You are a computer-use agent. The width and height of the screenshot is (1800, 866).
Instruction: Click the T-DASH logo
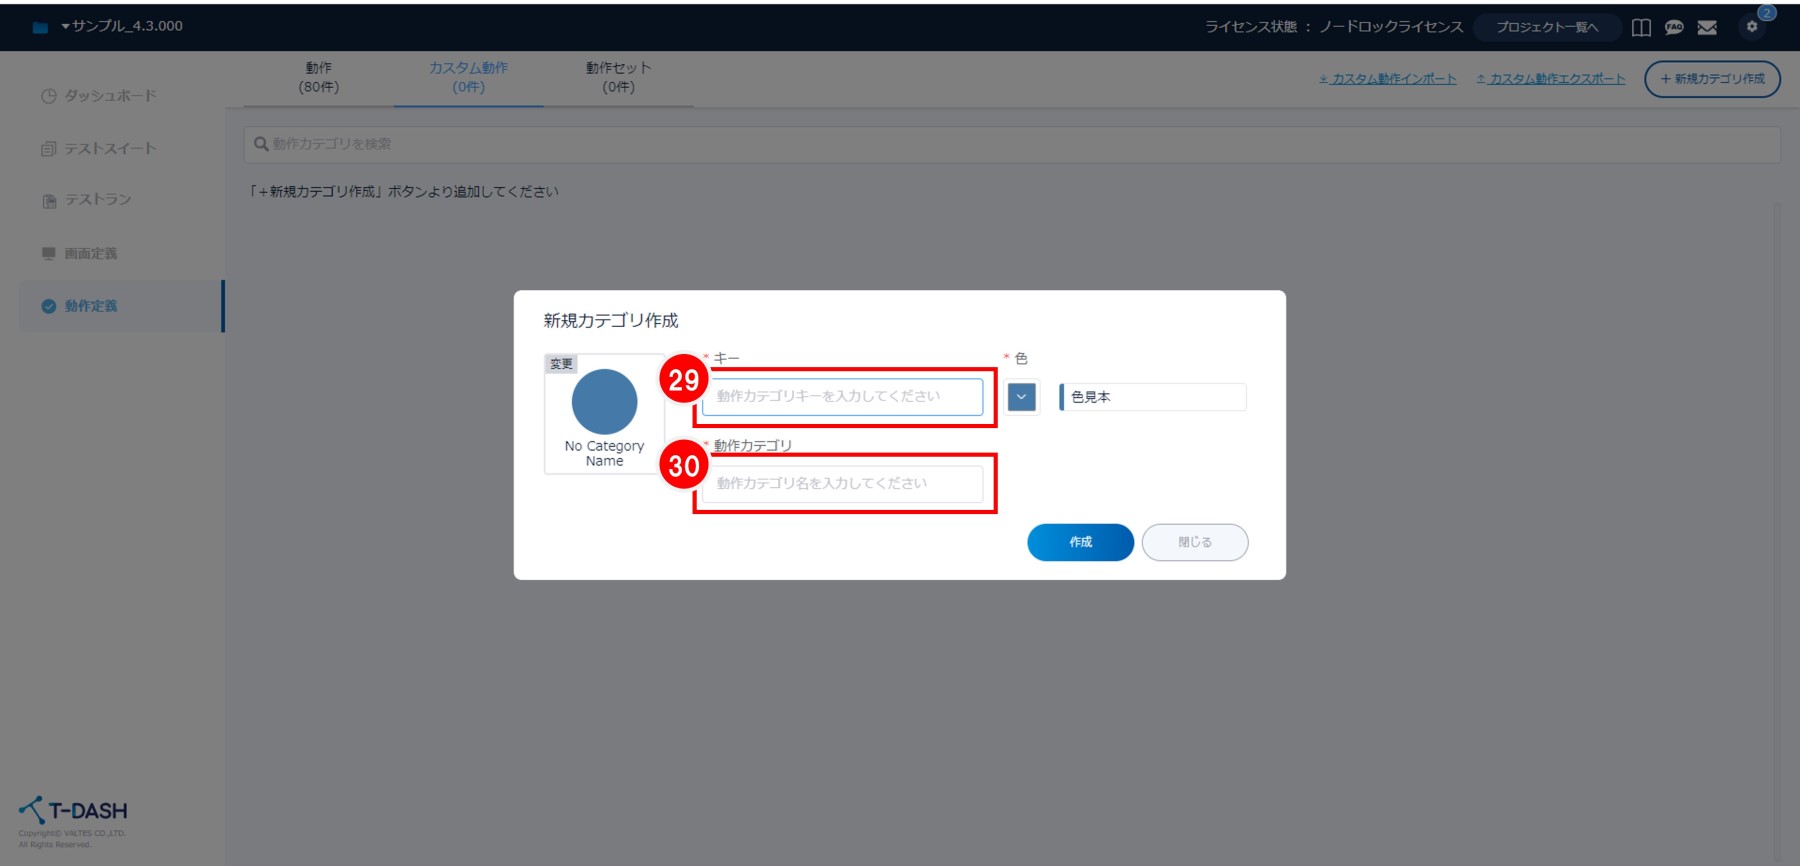click(x=73, y=811)
